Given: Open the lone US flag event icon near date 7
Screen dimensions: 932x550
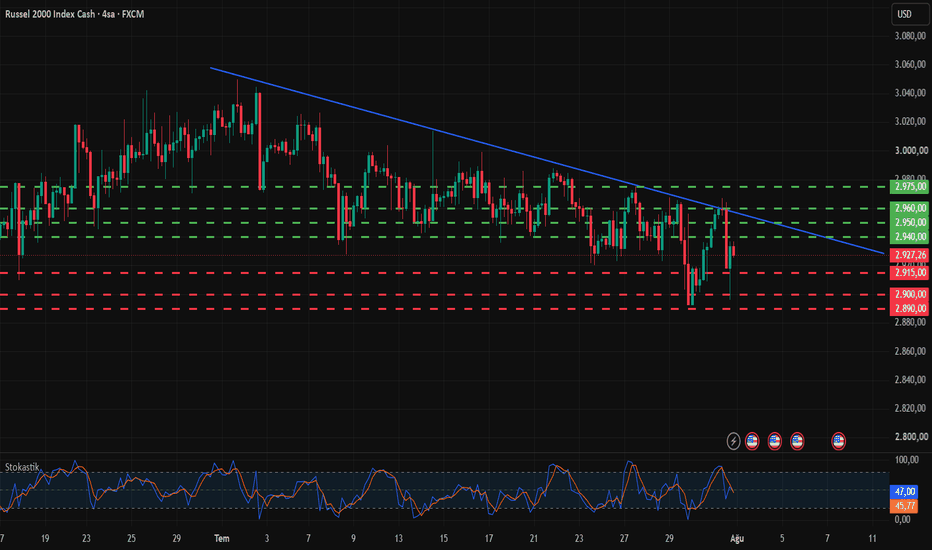Looking at the screenshot, I should pyautogui.click(x=838, y=441).
